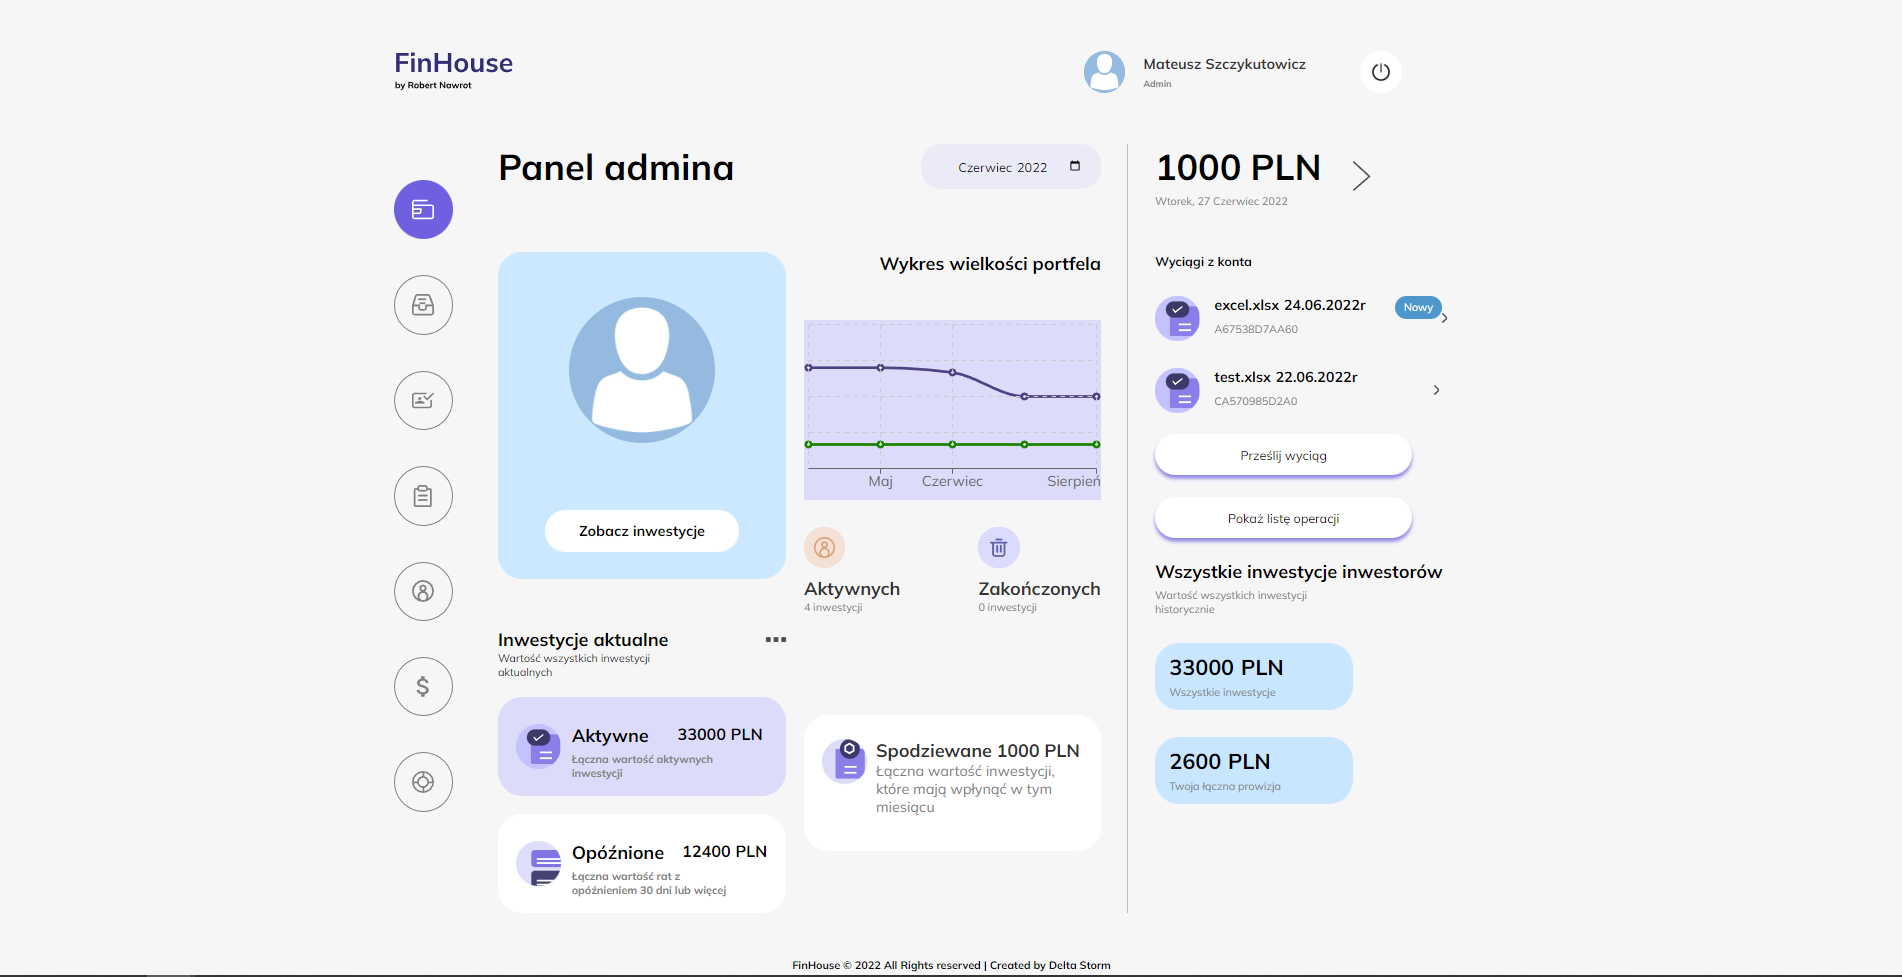Open the wallet dashboard sidebar icon

point(423,210)
